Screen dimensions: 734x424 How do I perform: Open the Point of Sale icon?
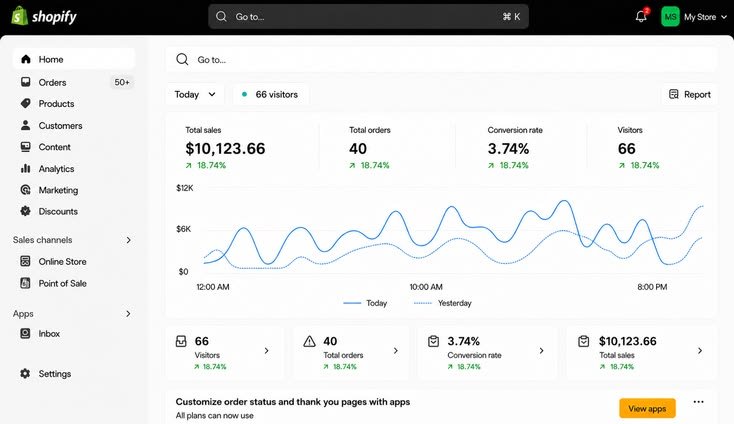coord(25,283)
